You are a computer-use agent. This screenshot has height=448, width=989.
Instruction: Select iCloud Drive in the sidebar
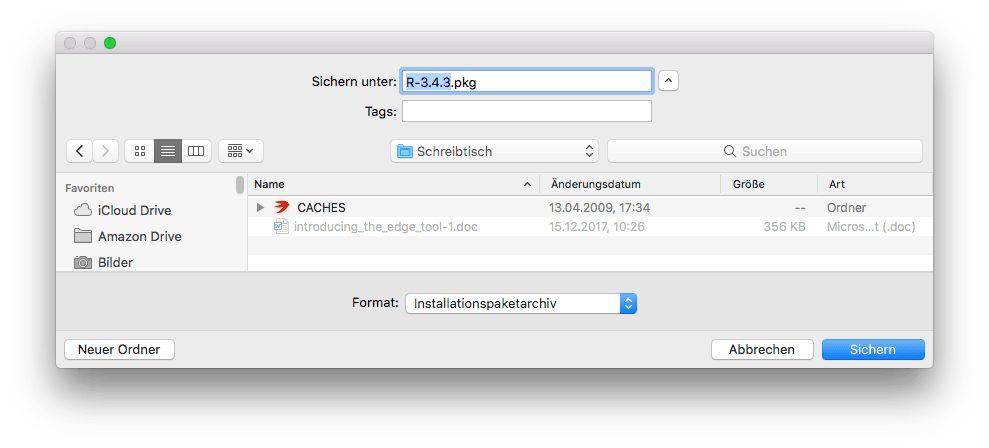coord(134,210)
